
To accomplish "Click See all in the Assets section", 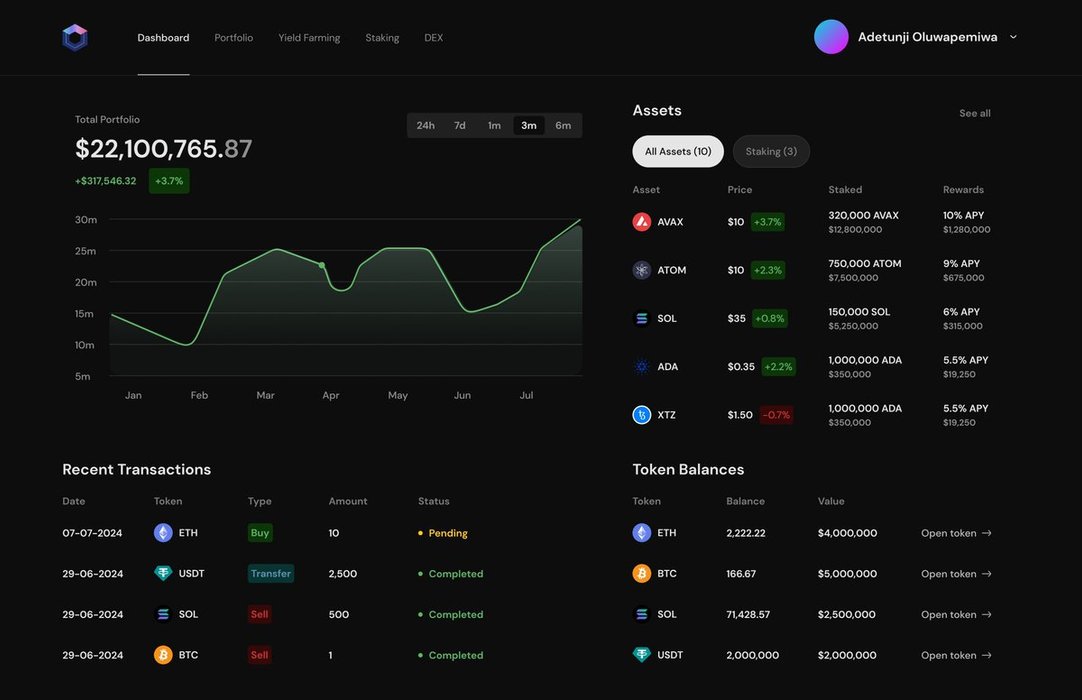I will coord(975,113).
